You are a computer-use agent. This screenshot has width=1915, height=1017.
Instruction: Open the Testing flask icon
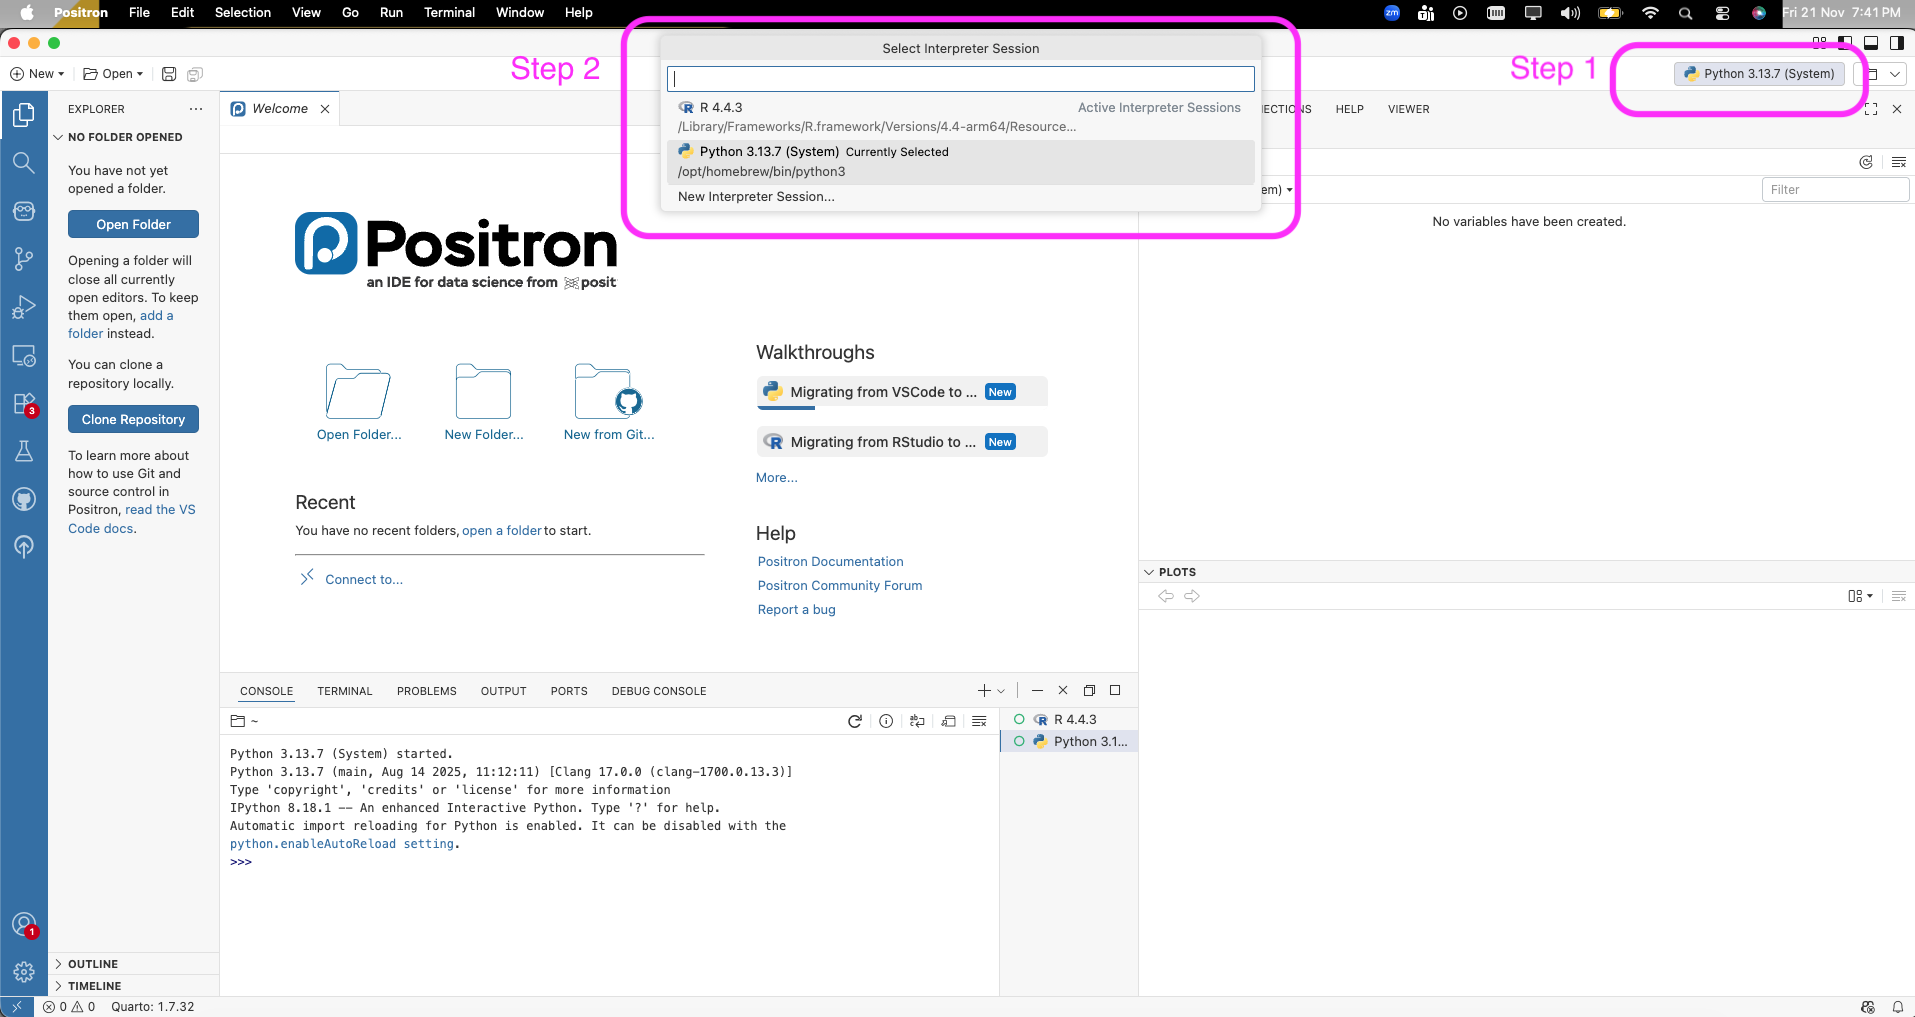23,451
